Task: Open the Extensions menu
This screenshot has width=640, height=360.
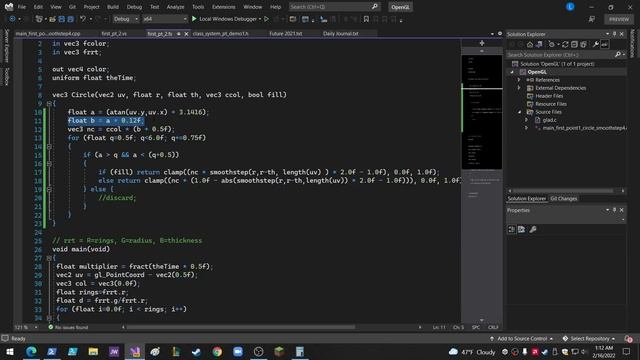Action: (x=224, y=7)
